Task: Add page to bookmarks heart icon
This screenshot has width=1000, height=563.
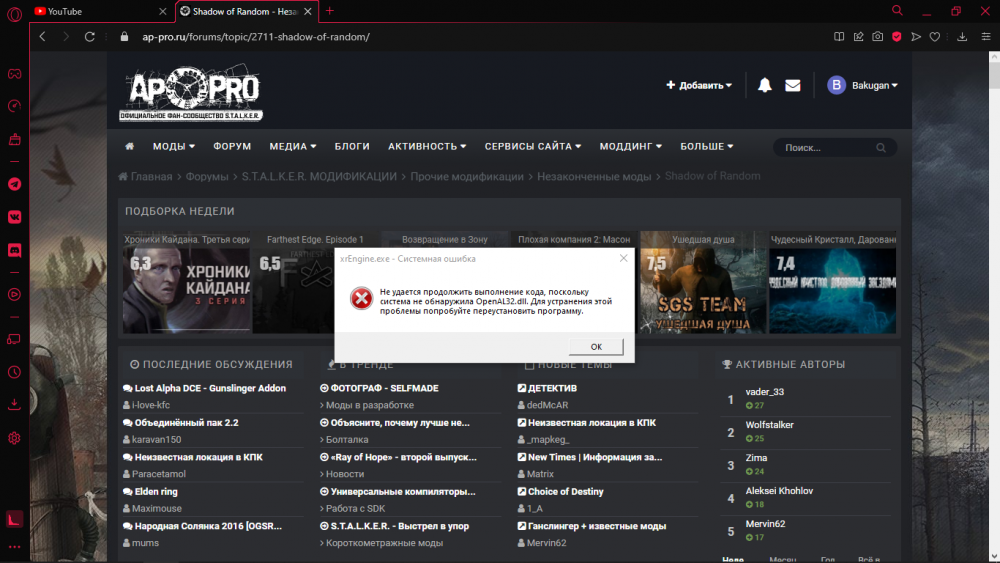Action: click(934, 36)
